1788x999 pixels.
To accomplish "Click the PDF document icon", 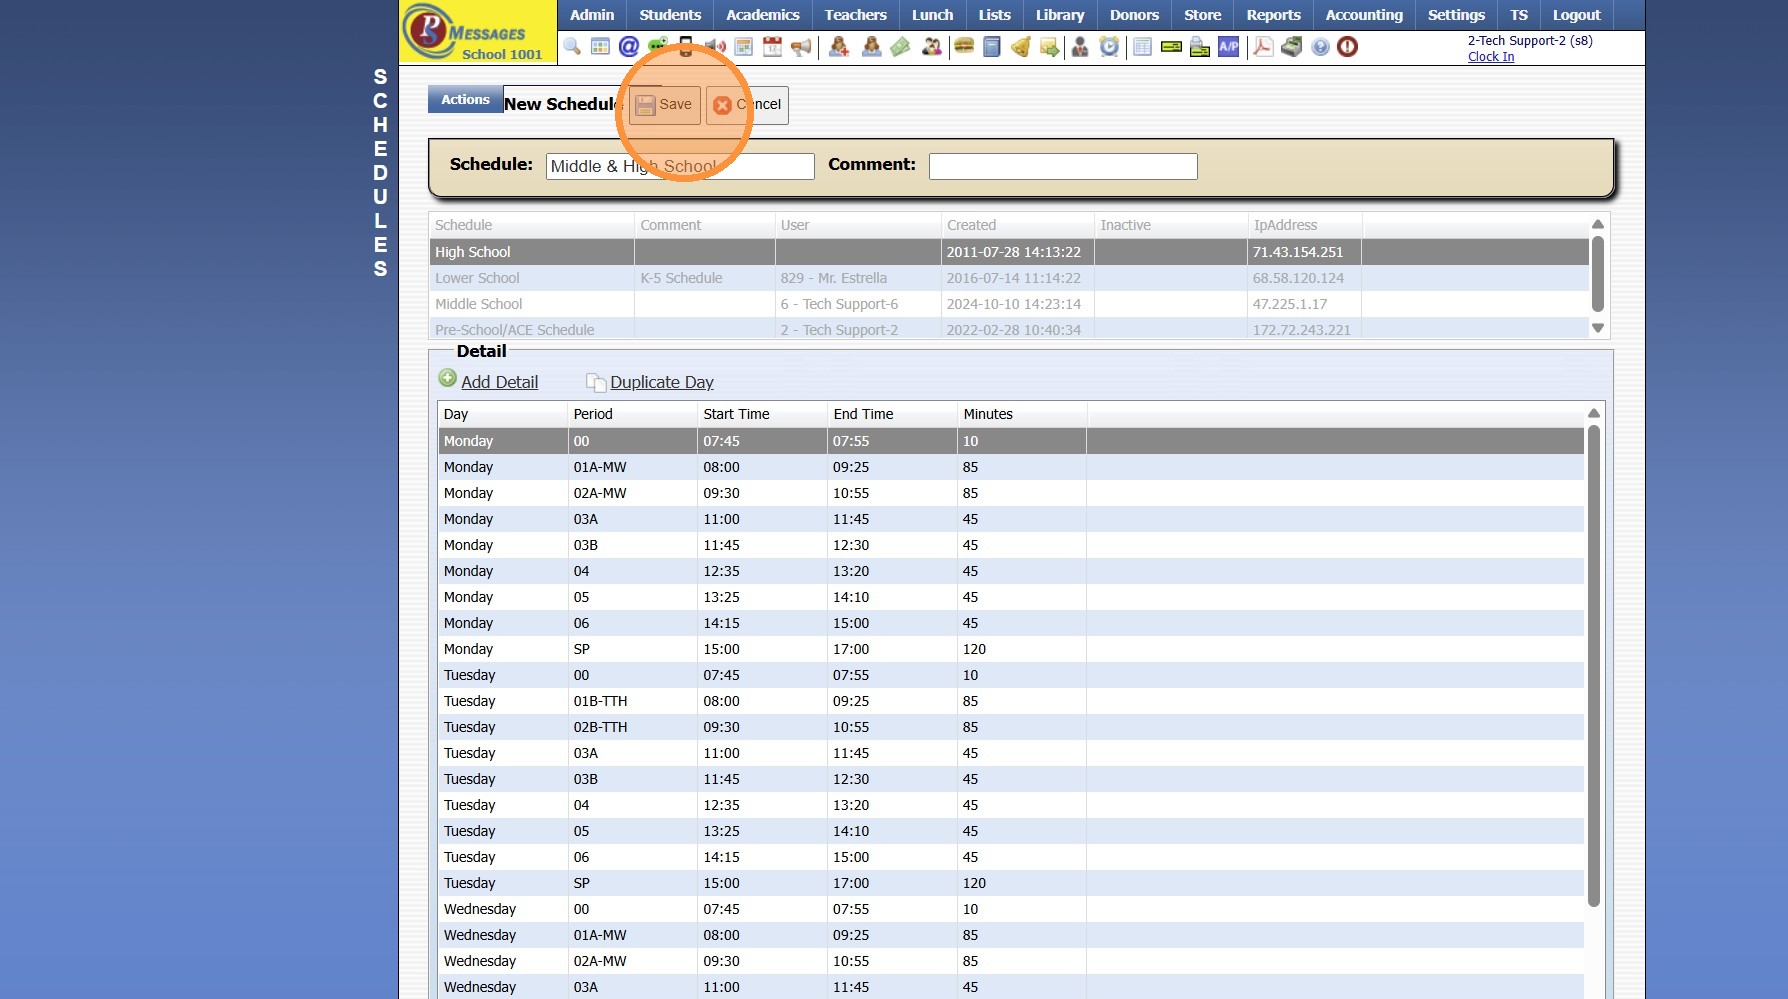I will 1263,47.
